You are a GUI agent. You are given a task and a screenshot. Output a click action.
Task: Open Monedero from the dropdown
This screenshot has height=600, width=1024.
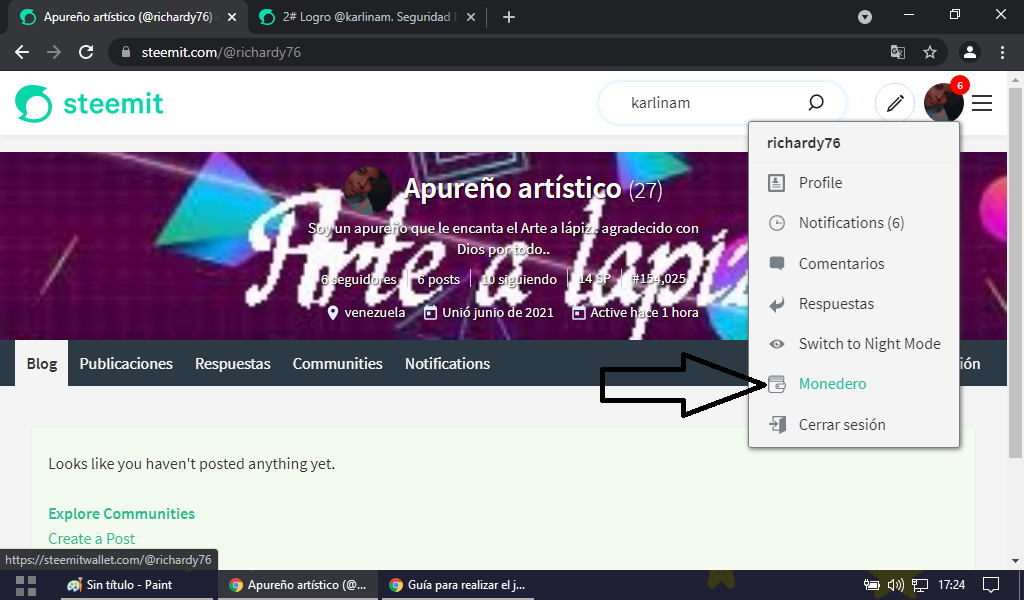(x=854, y=384)
